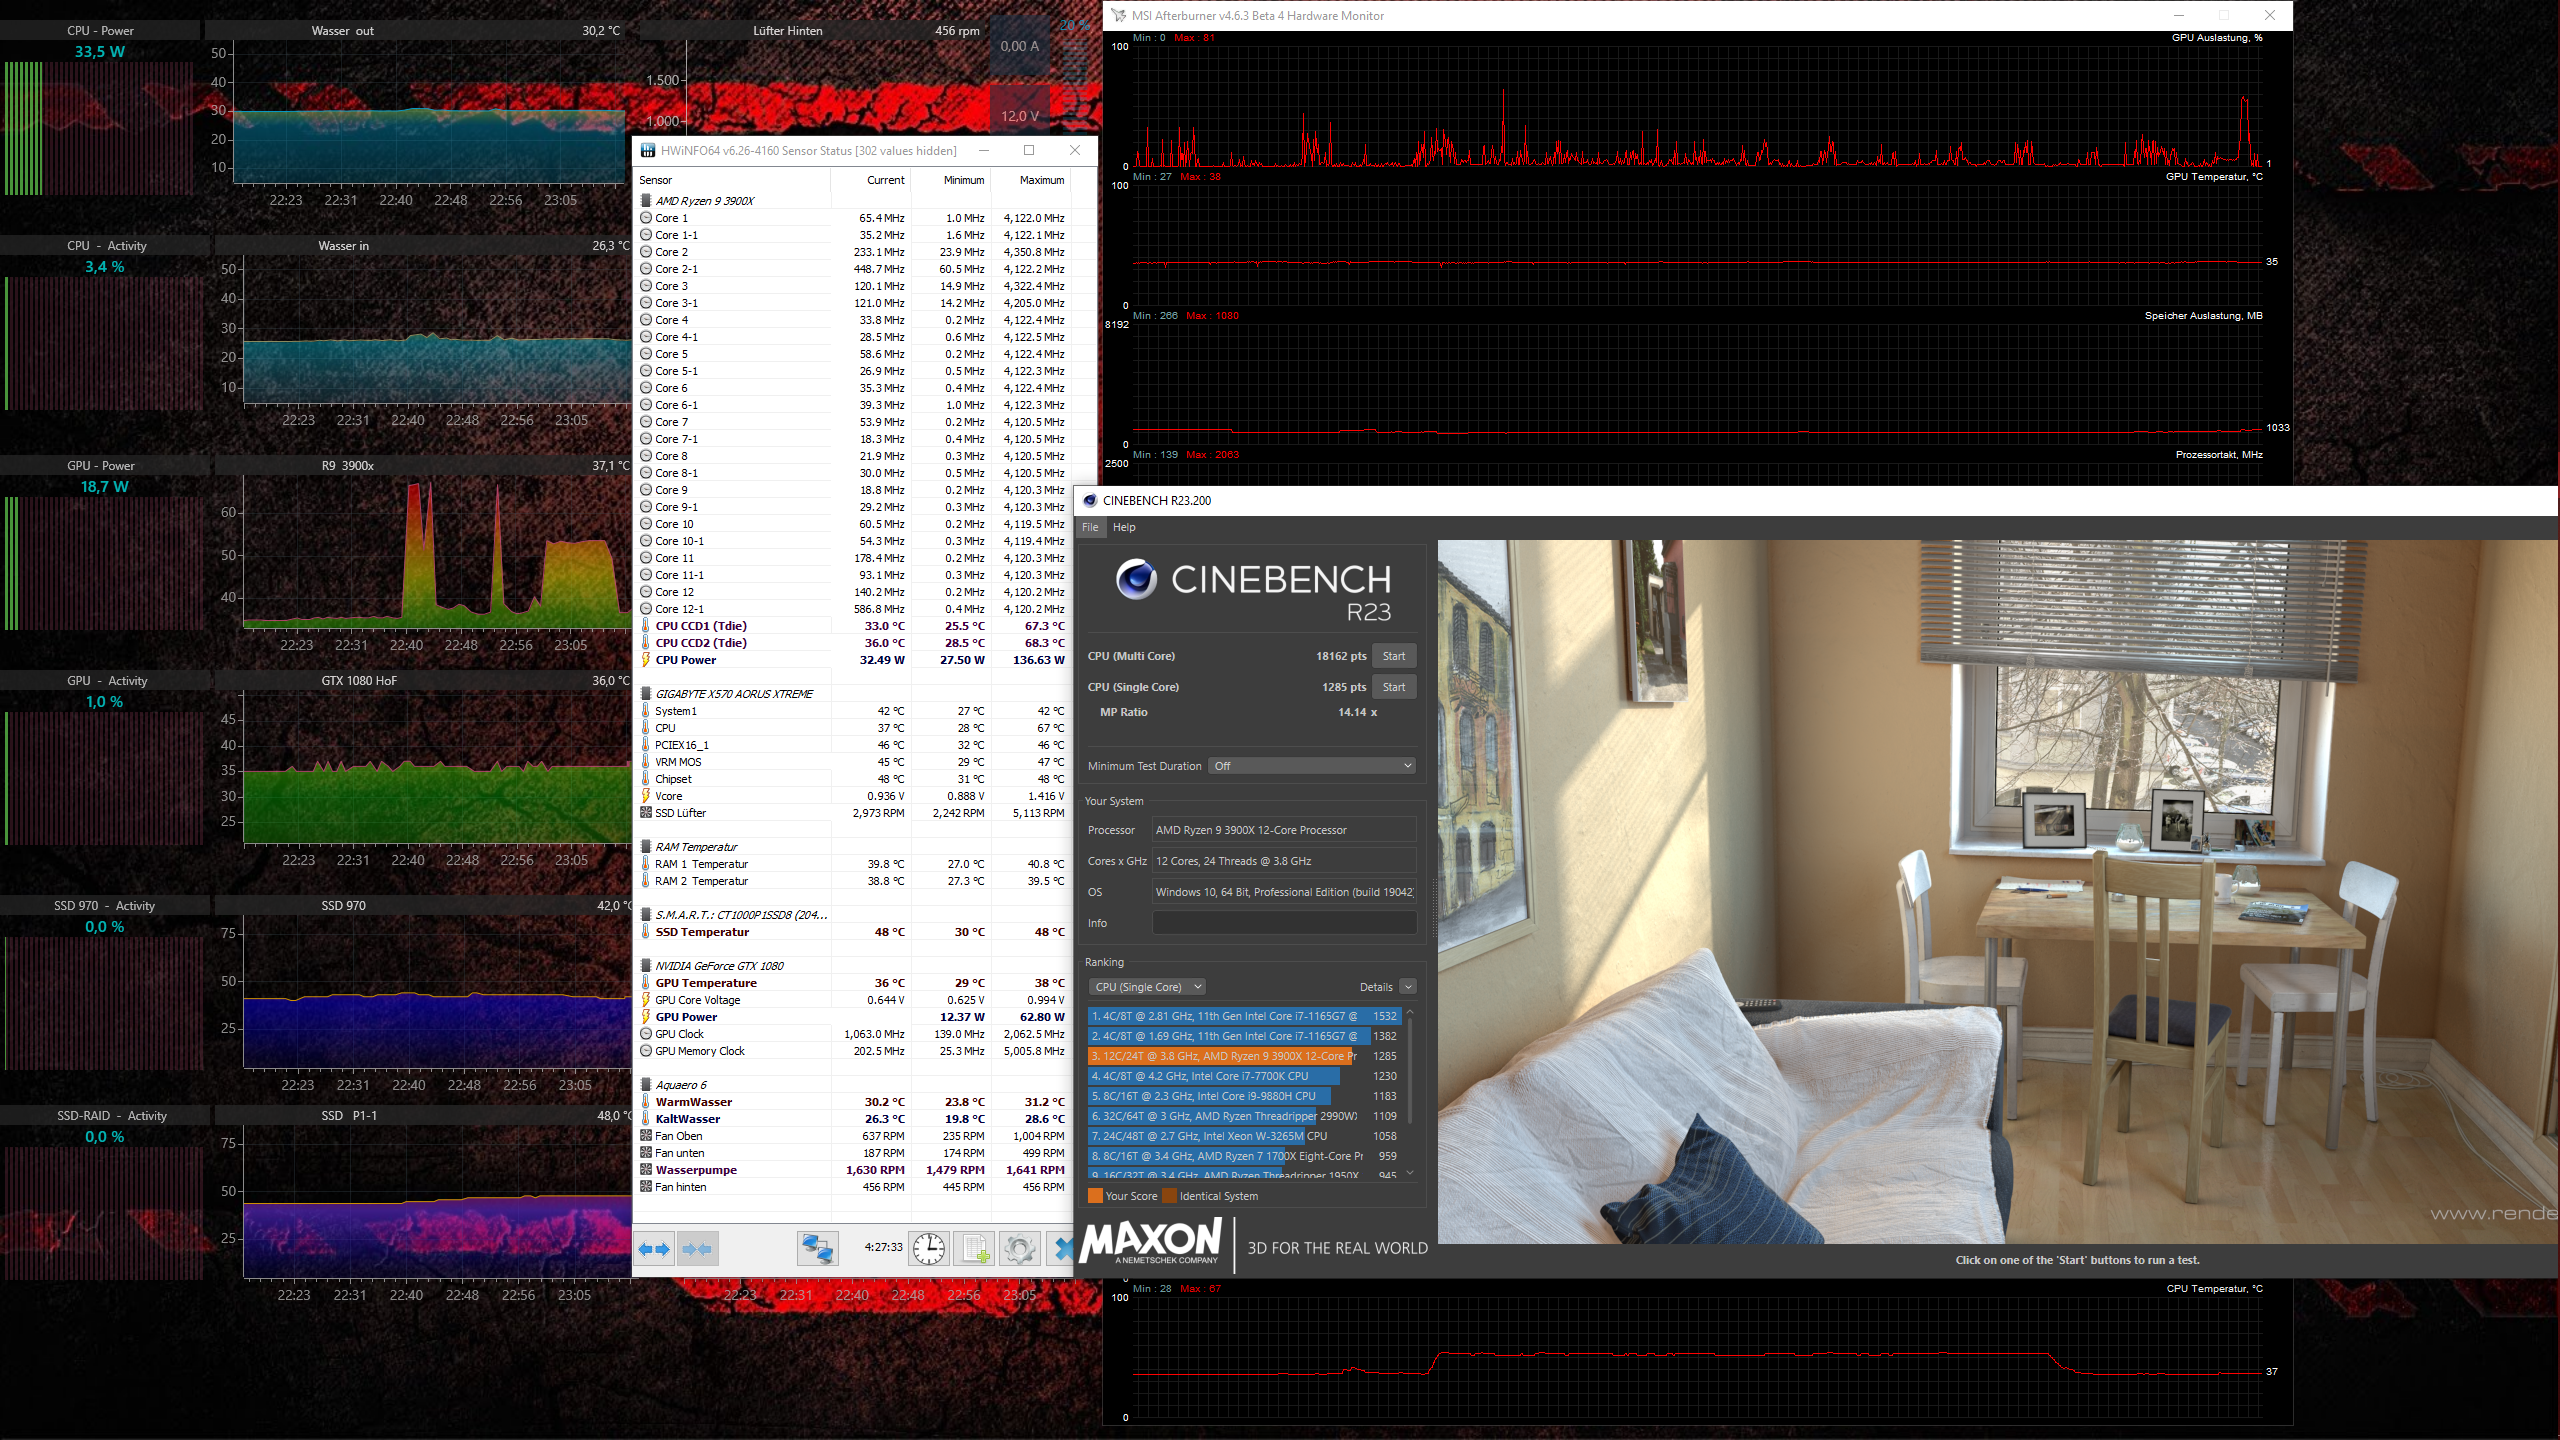Viewport: 2560px width, 1440px height.
Task: Click HWiNFO clock reset timer icon
Action: [x=929, y=1249]
